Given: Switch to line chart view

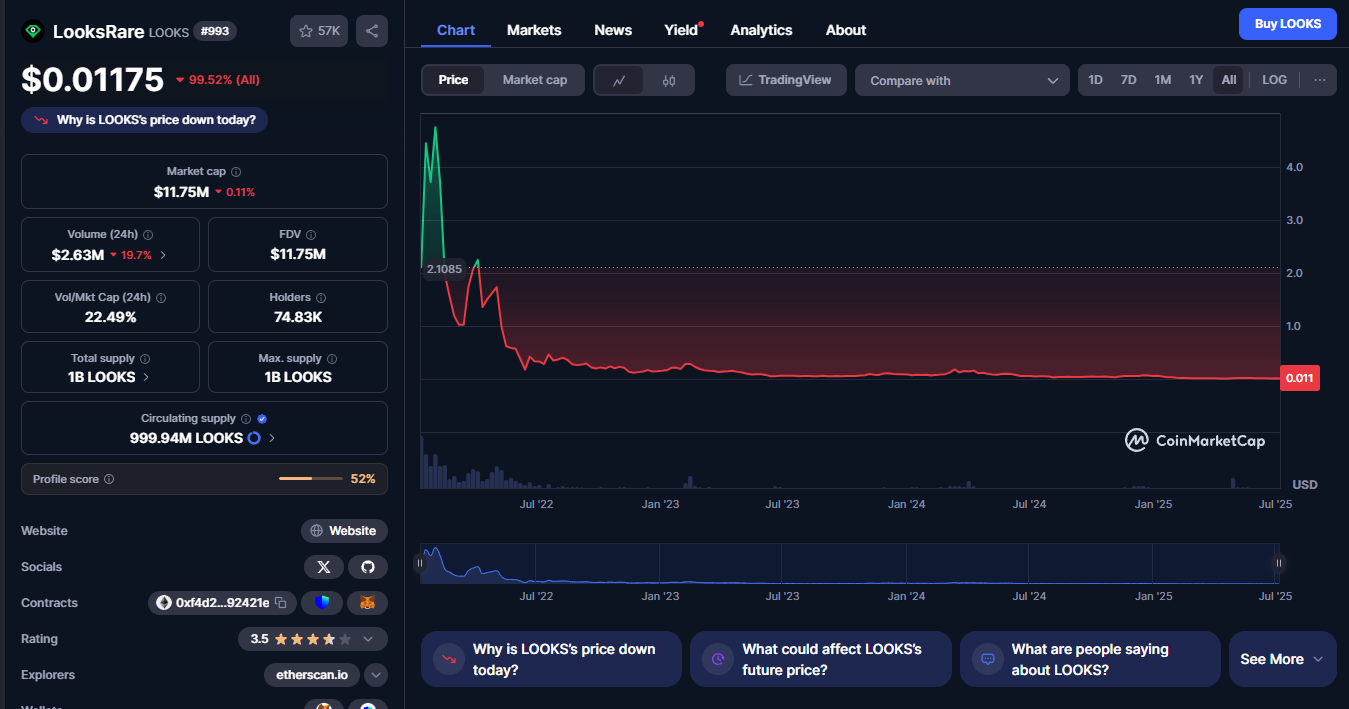Looking at the screenshot, I should pos(619,80).
